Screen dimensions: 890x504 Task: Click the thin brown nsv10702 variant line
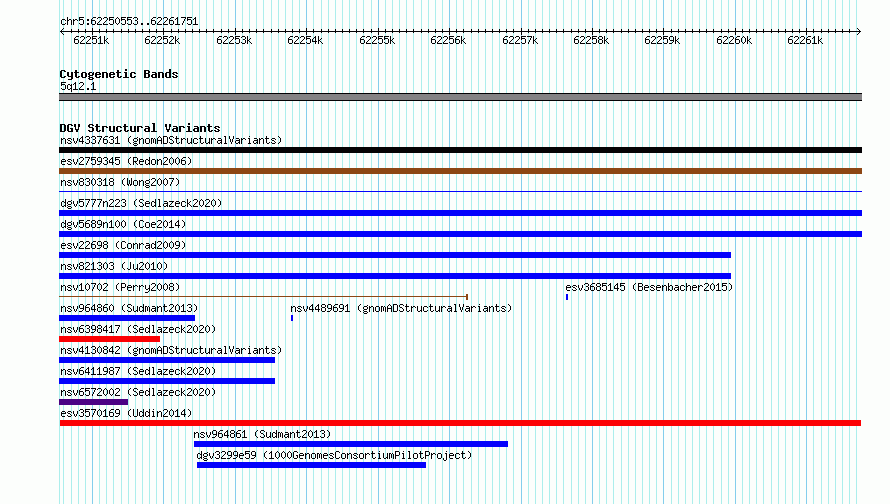(x=263, y=296)
